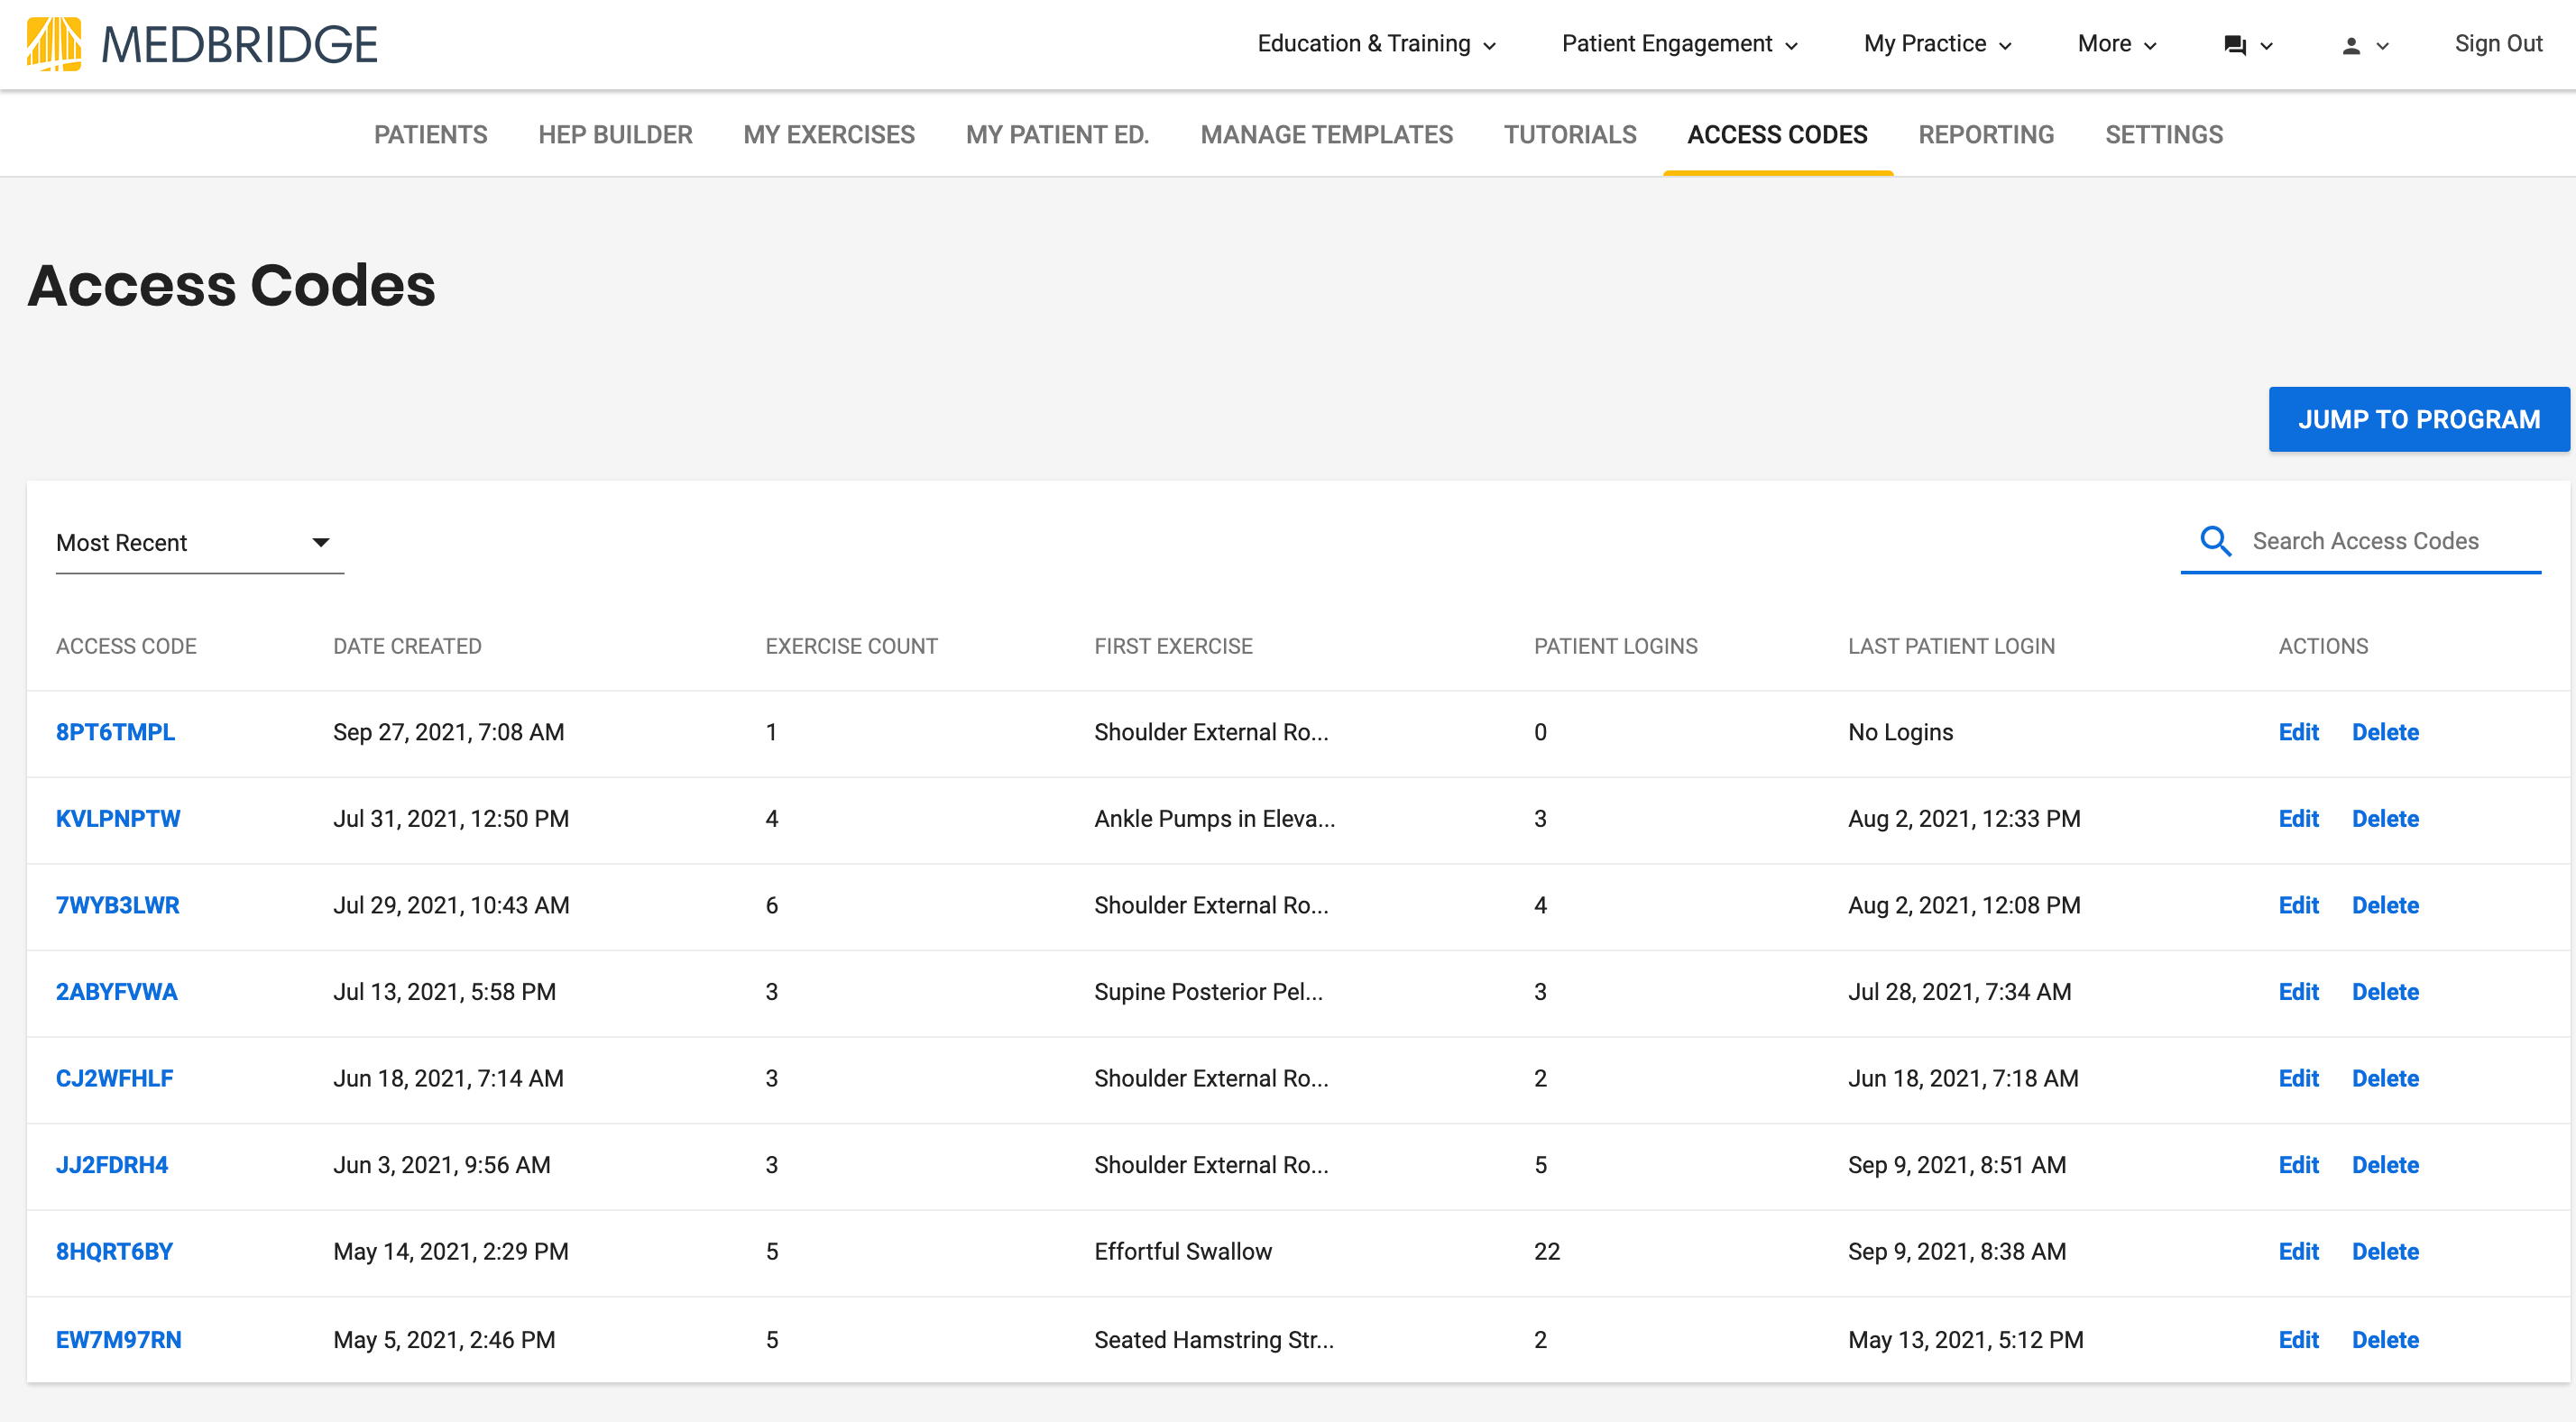Screen dimensions: 2576x1422
Task: Click the MedBridge logo icon
Action: tap(54, 44)
